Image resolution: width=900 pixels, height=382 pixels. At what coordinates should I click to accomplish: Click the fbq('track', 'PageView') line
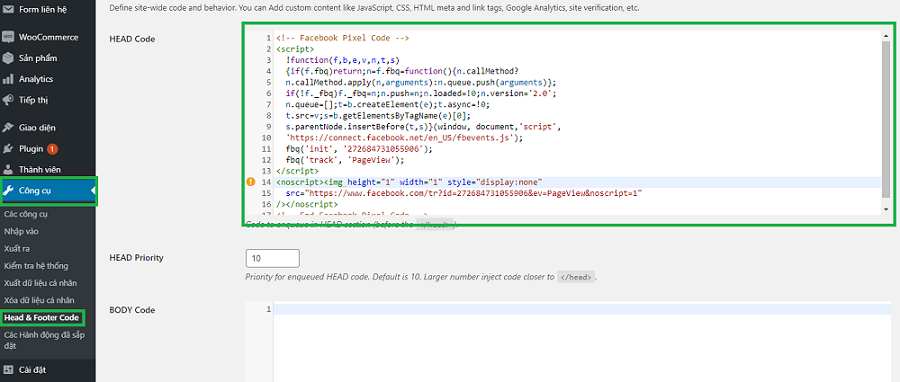pyautogui.click(x=344, y=160)
